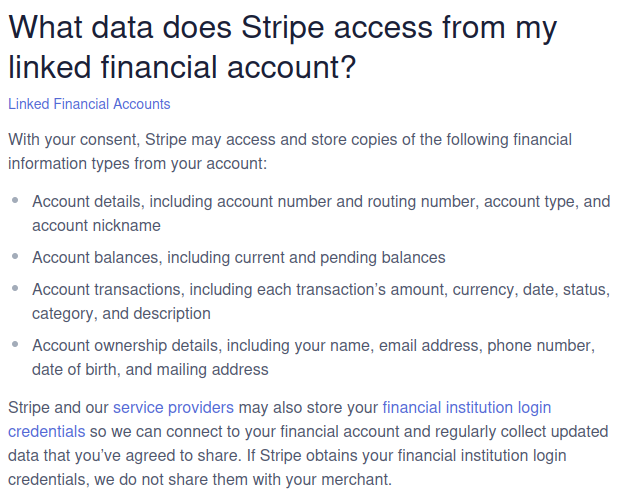
Task: Click the "information types from your account:" line
Action: click(137, 163)
